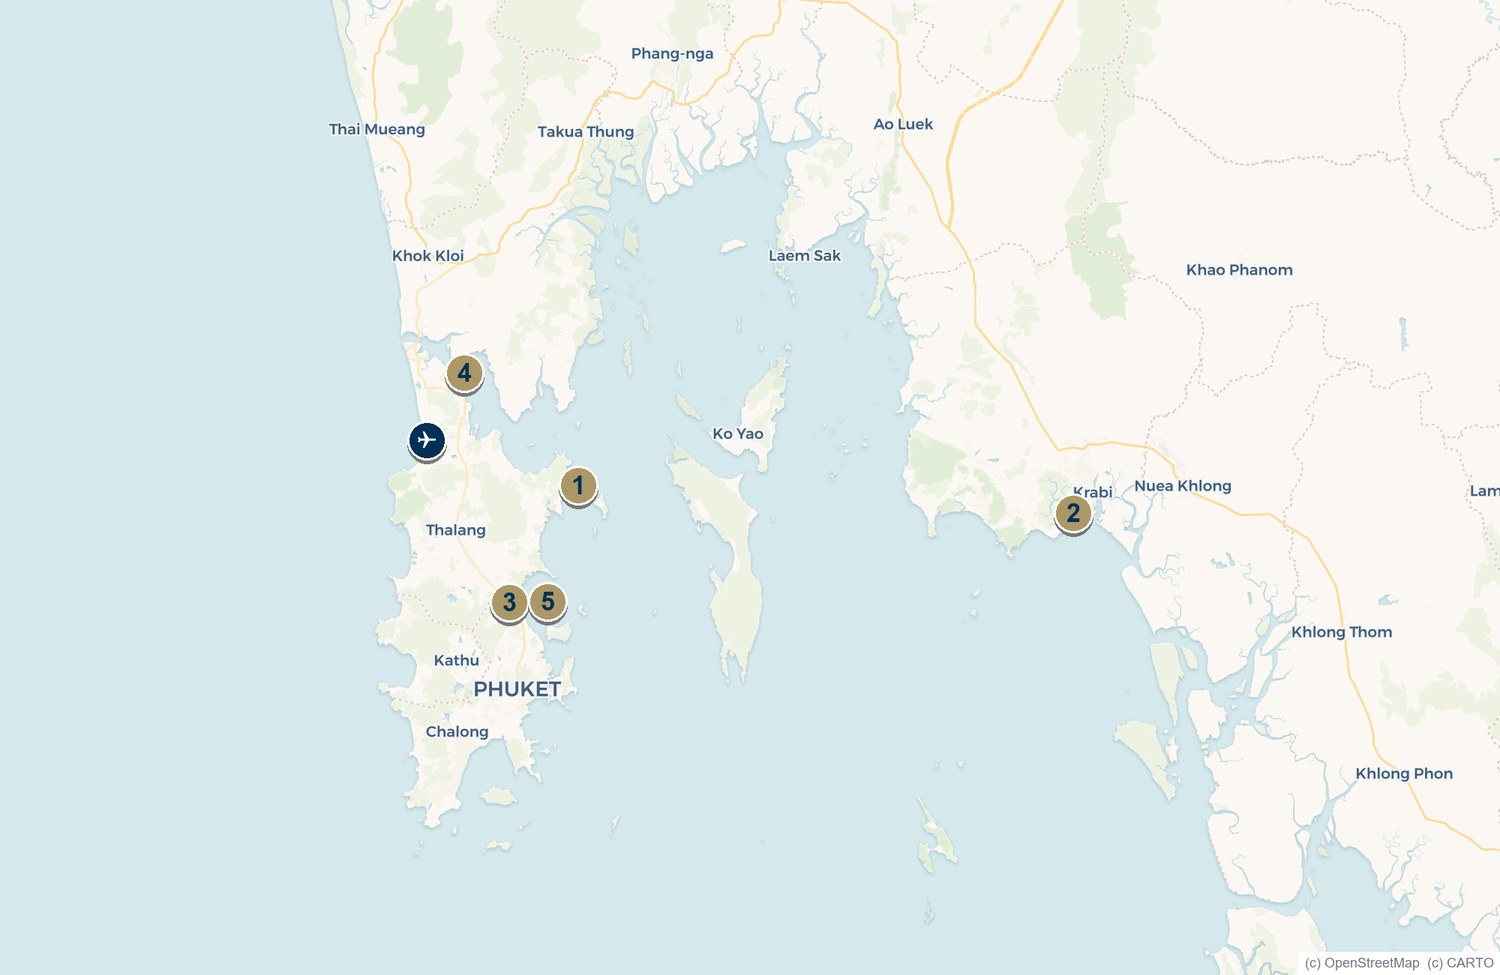Click the Chalong label
The height and width of the screenshot is (975, 1500).
(457, 732)
